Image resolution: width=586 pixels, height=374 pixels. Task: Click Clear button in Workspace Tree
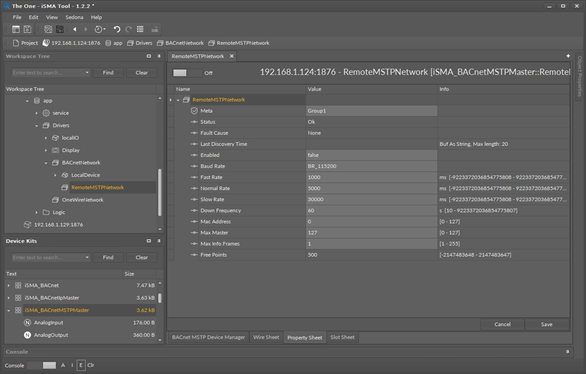142,72
